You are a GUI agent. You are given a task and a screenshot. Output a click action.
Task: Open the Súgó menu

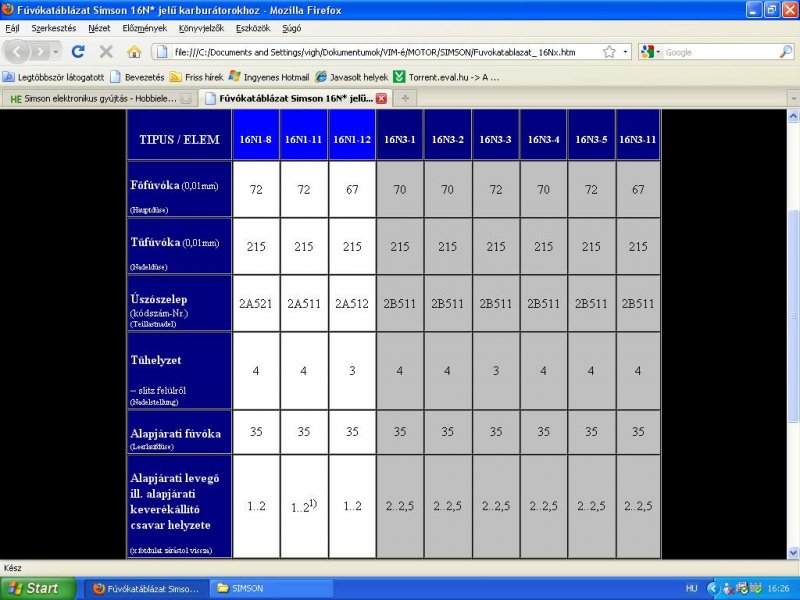tap(291, 28)
